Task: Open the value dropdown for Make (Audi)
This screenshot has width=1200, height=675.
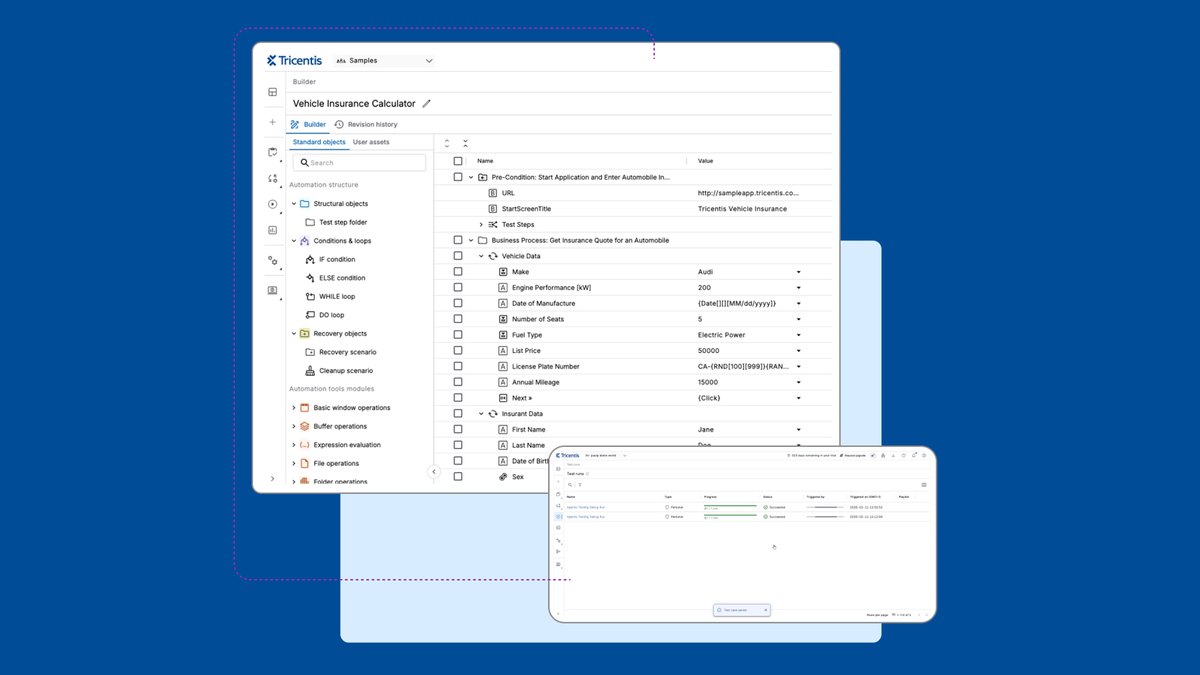Action: click(799, 272)
